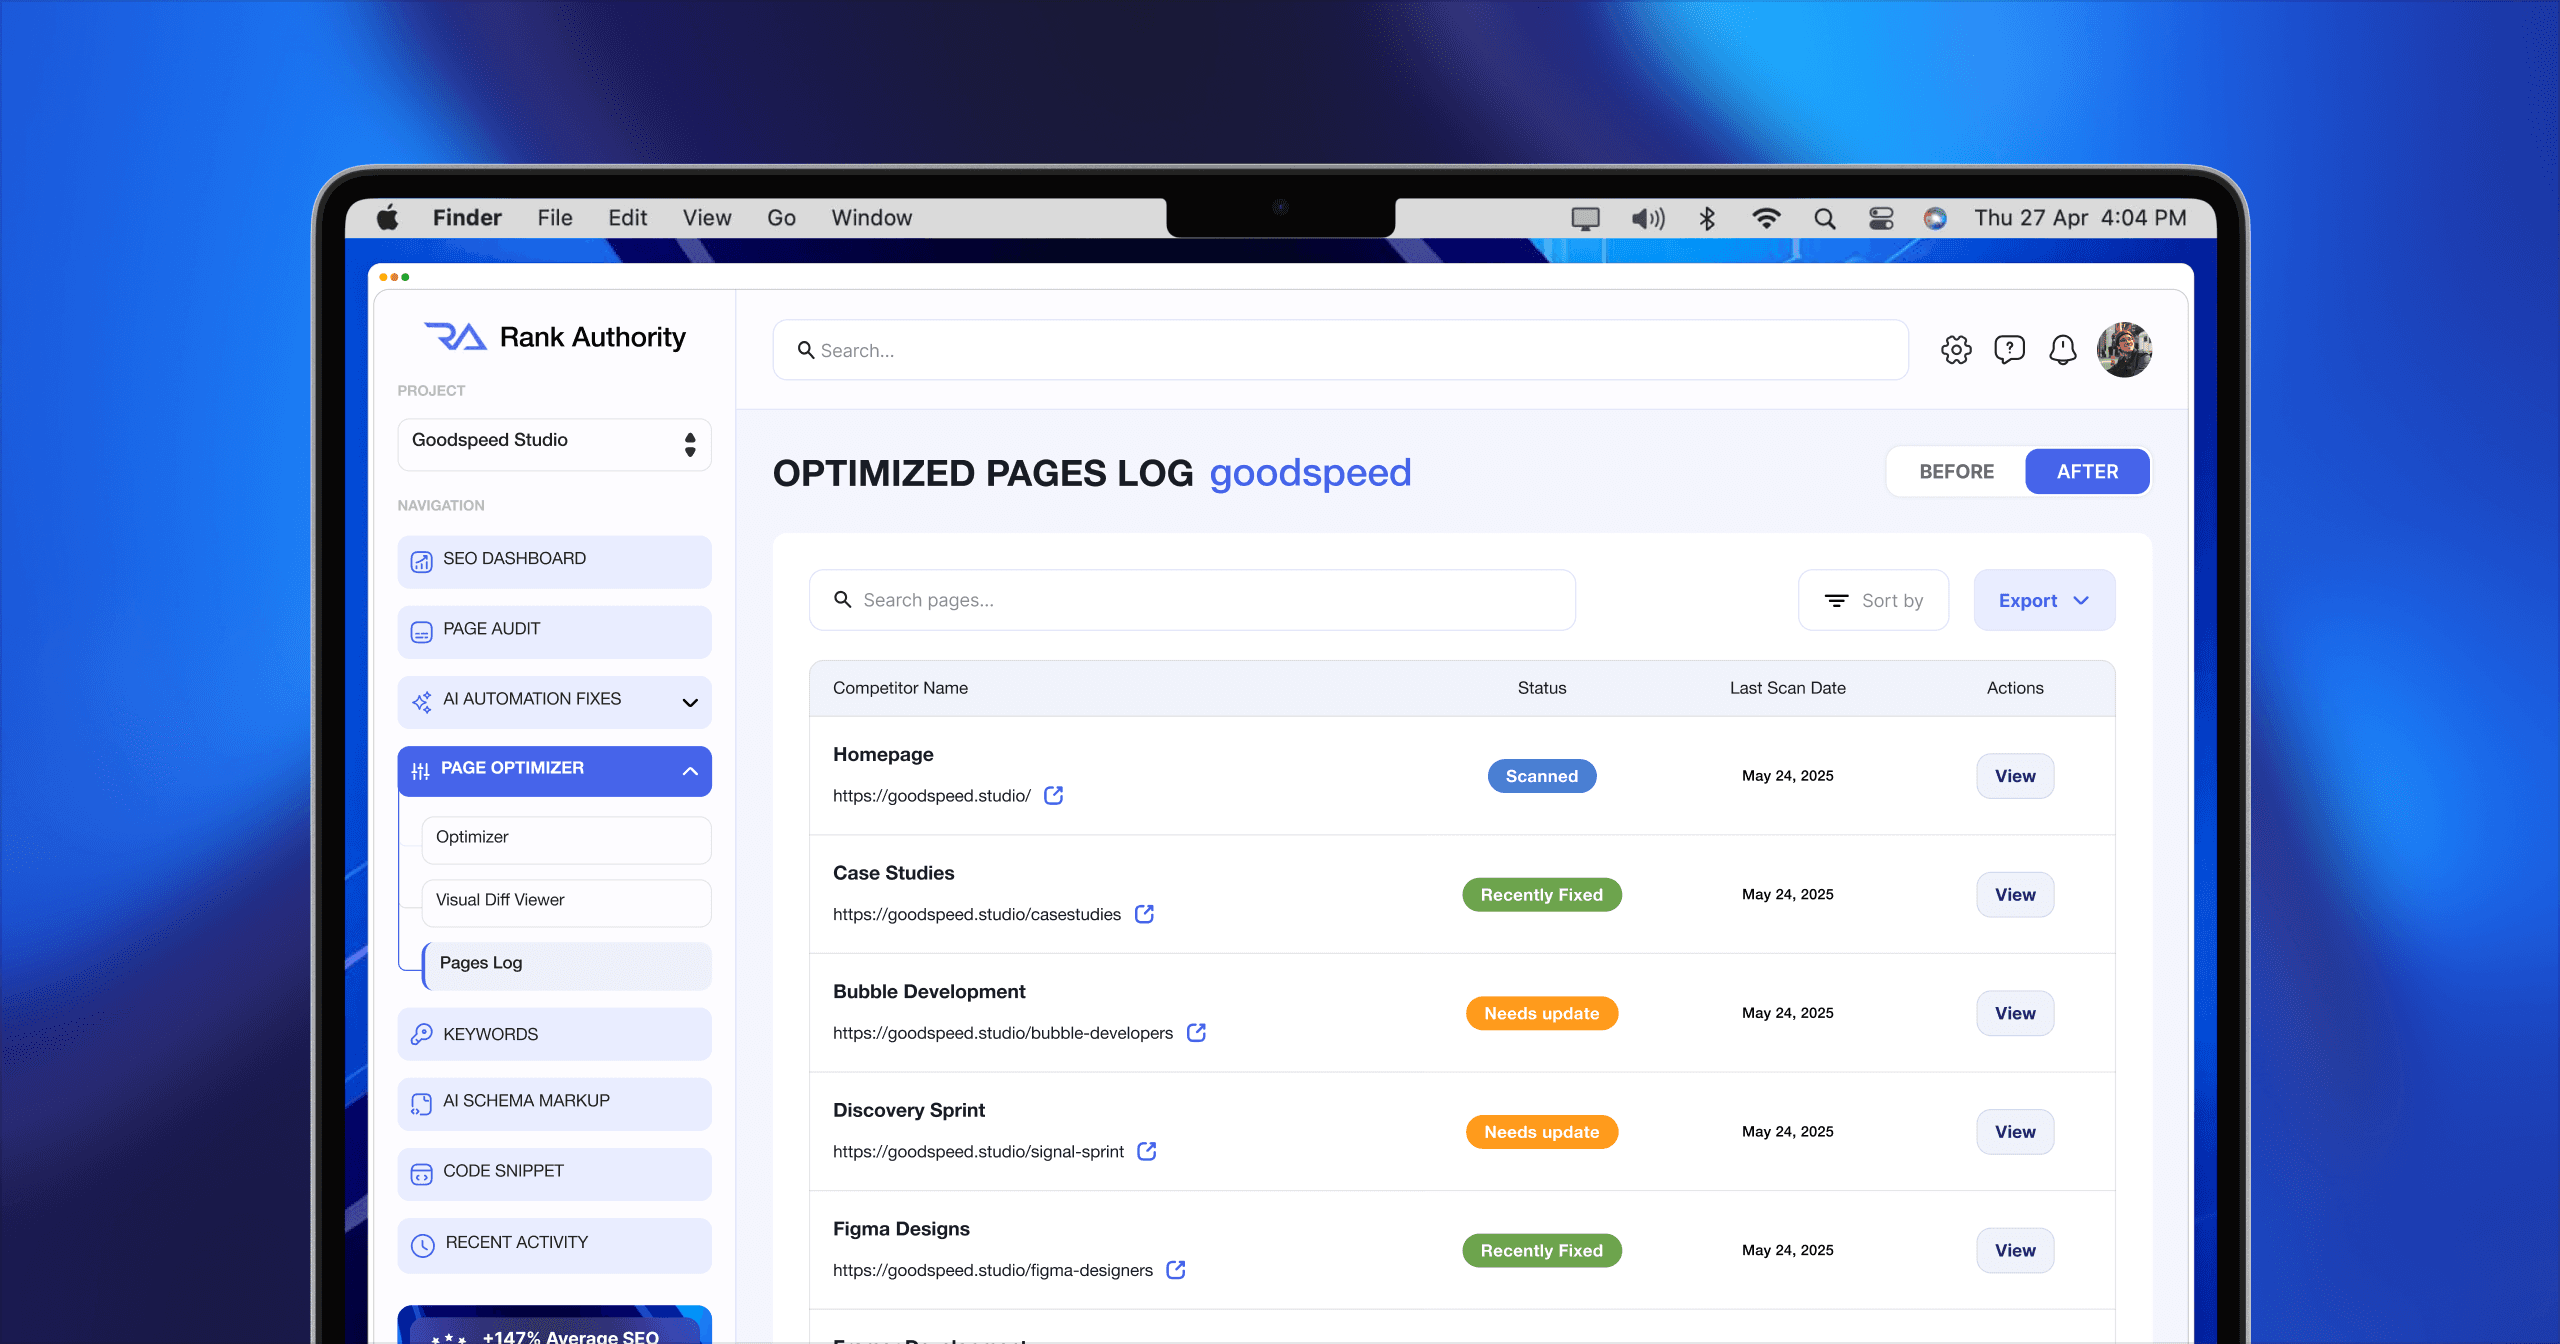
Task: Open the Goodspeed Studio project selector
Action: point(554,444)
